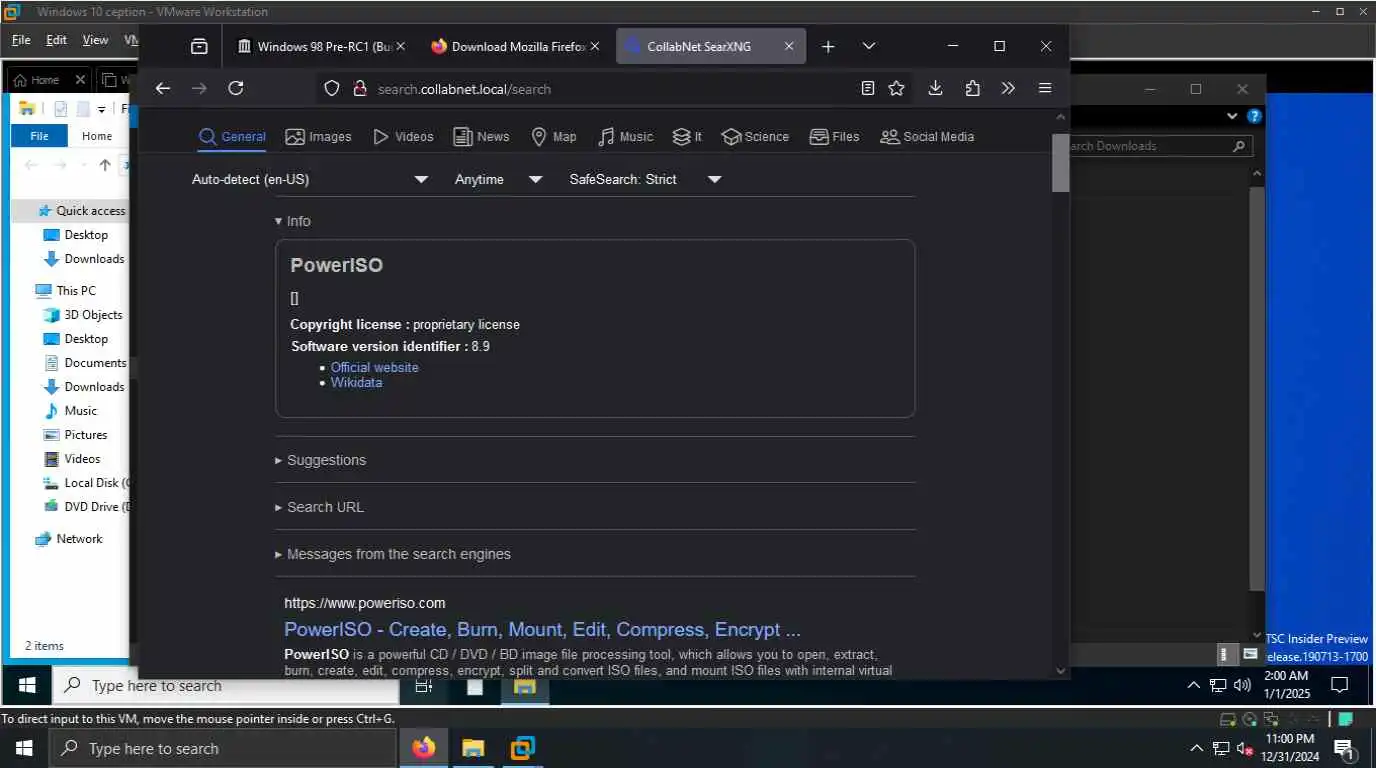Click site security padlock icon
This screenshot has width=1376, height=768.
click(x=360, y=88)
